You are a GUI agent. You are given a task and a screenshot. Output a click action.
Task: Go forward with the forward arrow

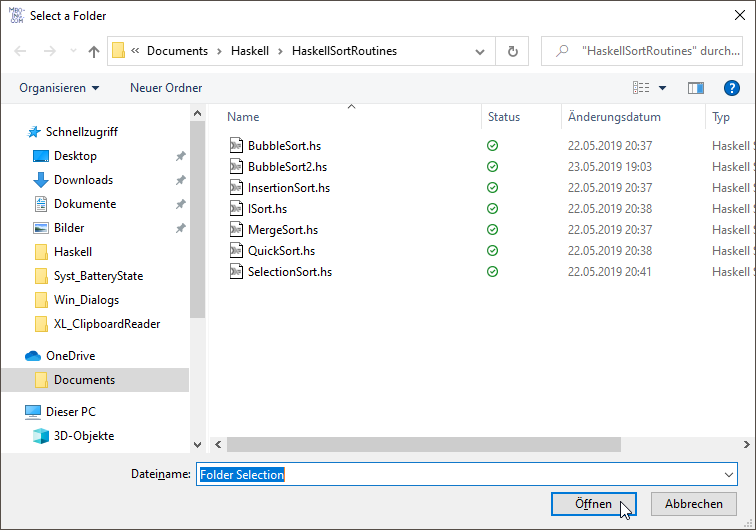click(x=50, y=51)
